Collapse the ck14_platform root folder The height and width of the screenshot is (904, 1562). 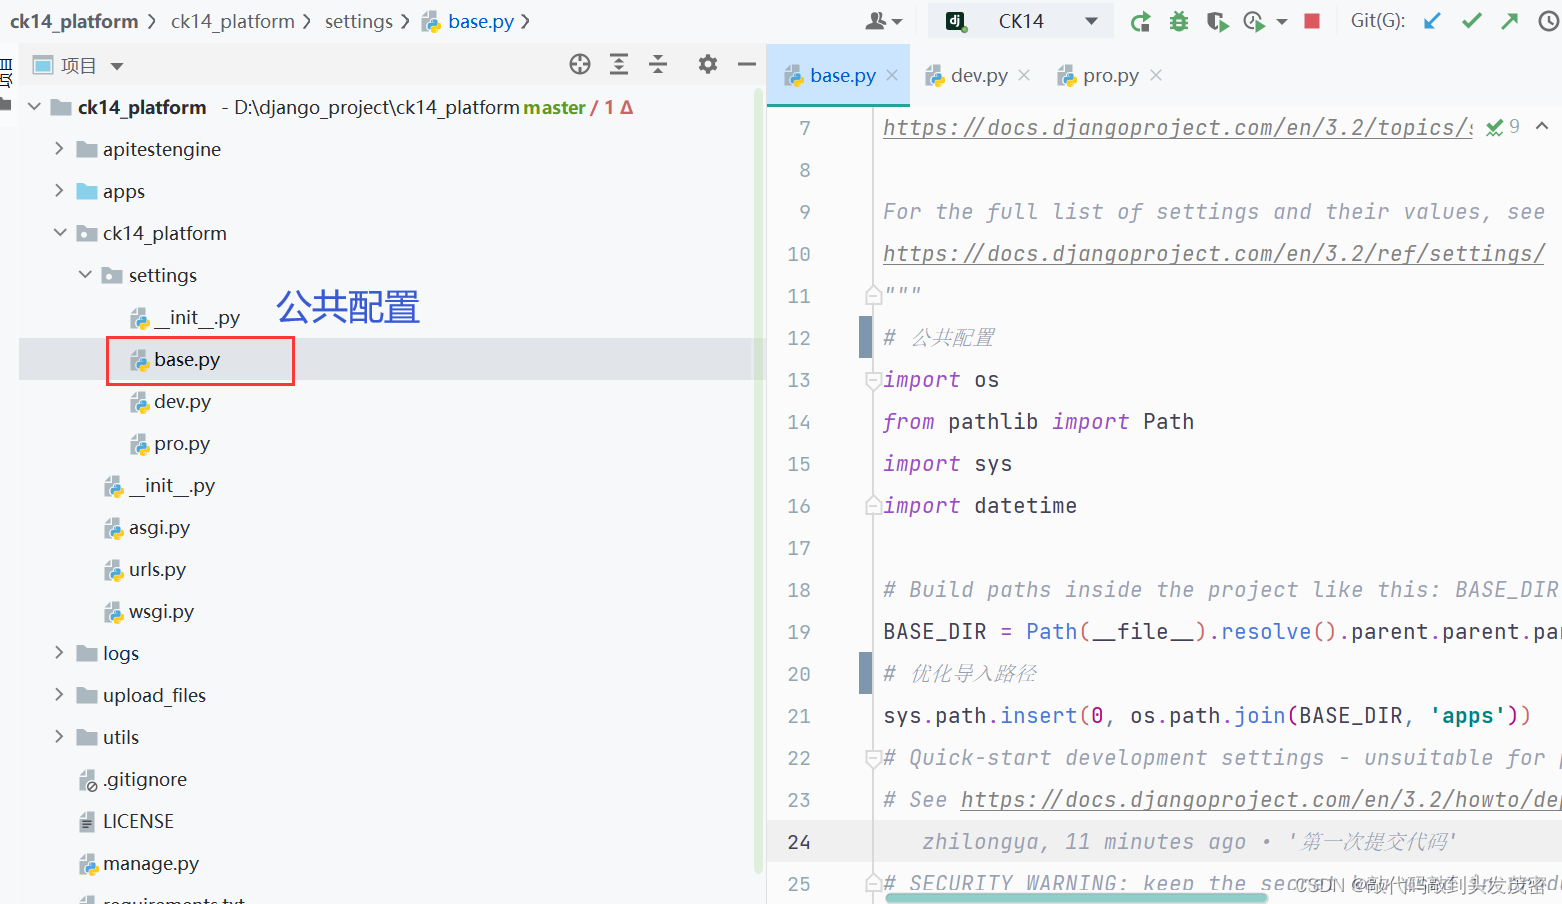tap(34, 107)
